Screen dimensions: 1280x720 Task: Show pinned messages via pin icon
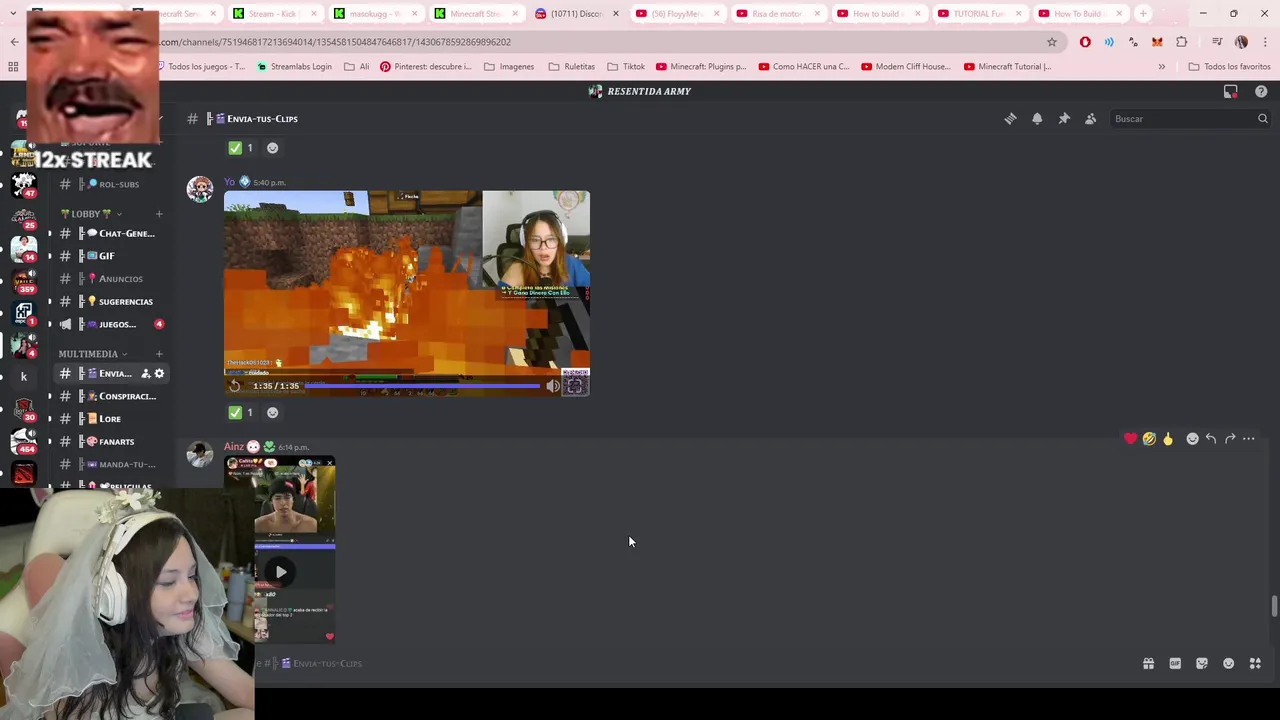(1064, 118)
